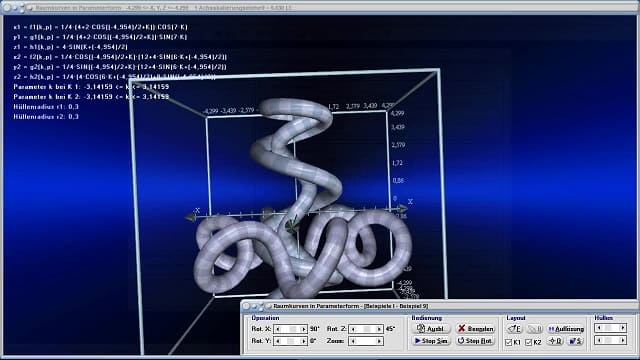Increase Rot. X with right arrow
Screen dimensions: 640x360
303,329
